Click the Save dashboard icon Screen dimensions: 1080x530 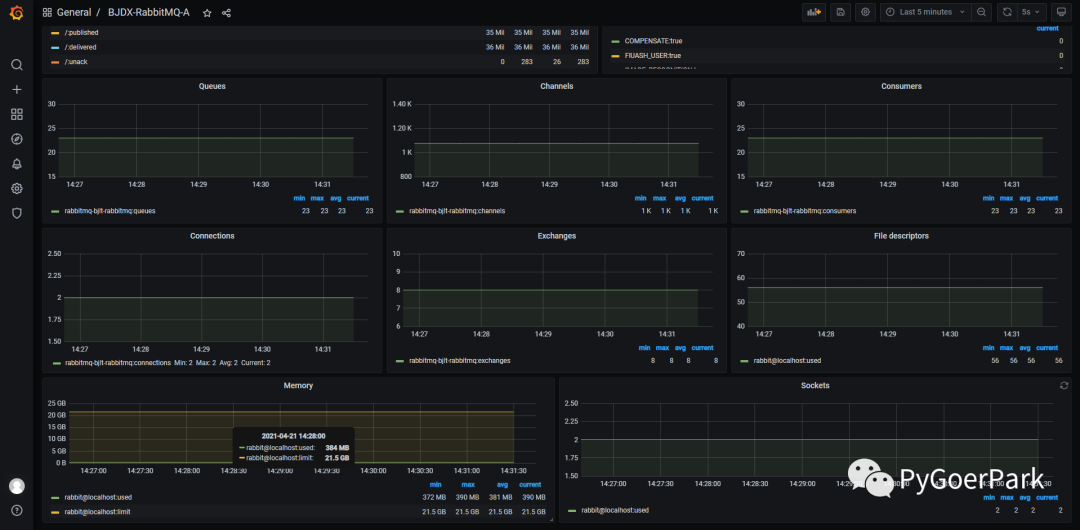tap(841, 12)
